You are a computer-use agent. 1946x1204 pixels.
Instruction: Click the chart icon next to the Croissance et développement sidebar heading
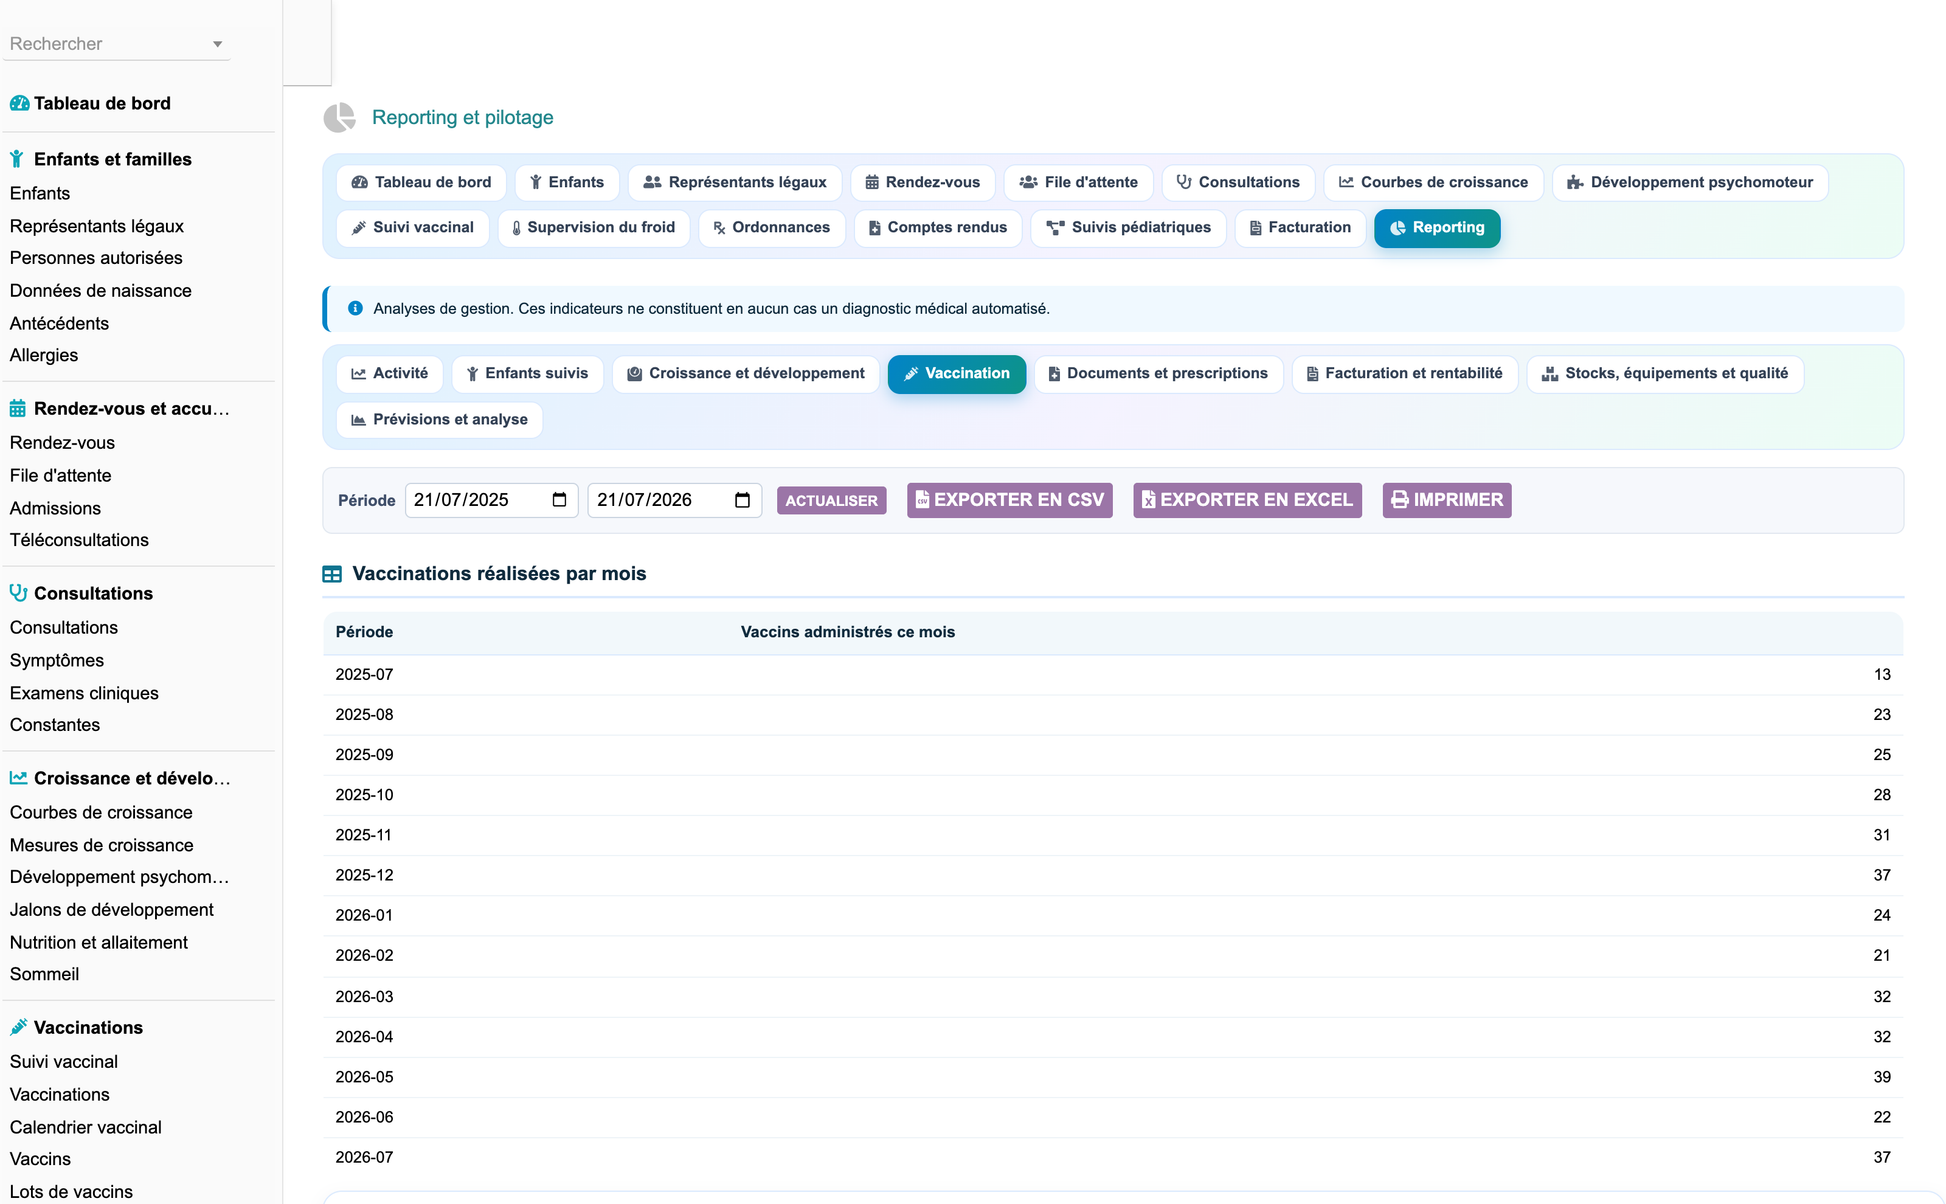click(x=18, y=777)
